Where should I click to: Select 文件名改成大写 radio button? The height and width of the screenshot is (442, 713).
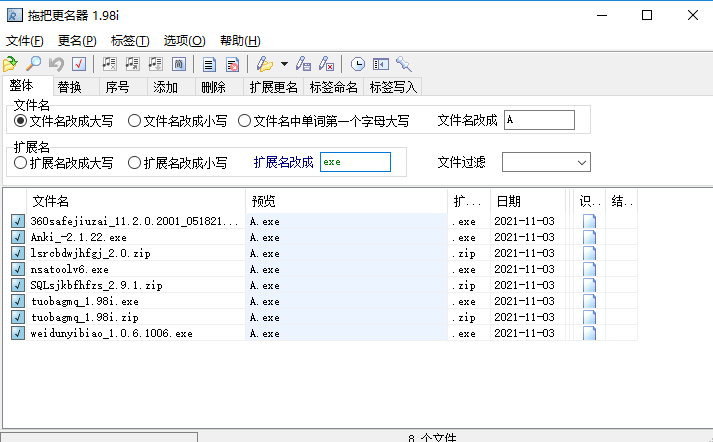coord(20,121)
